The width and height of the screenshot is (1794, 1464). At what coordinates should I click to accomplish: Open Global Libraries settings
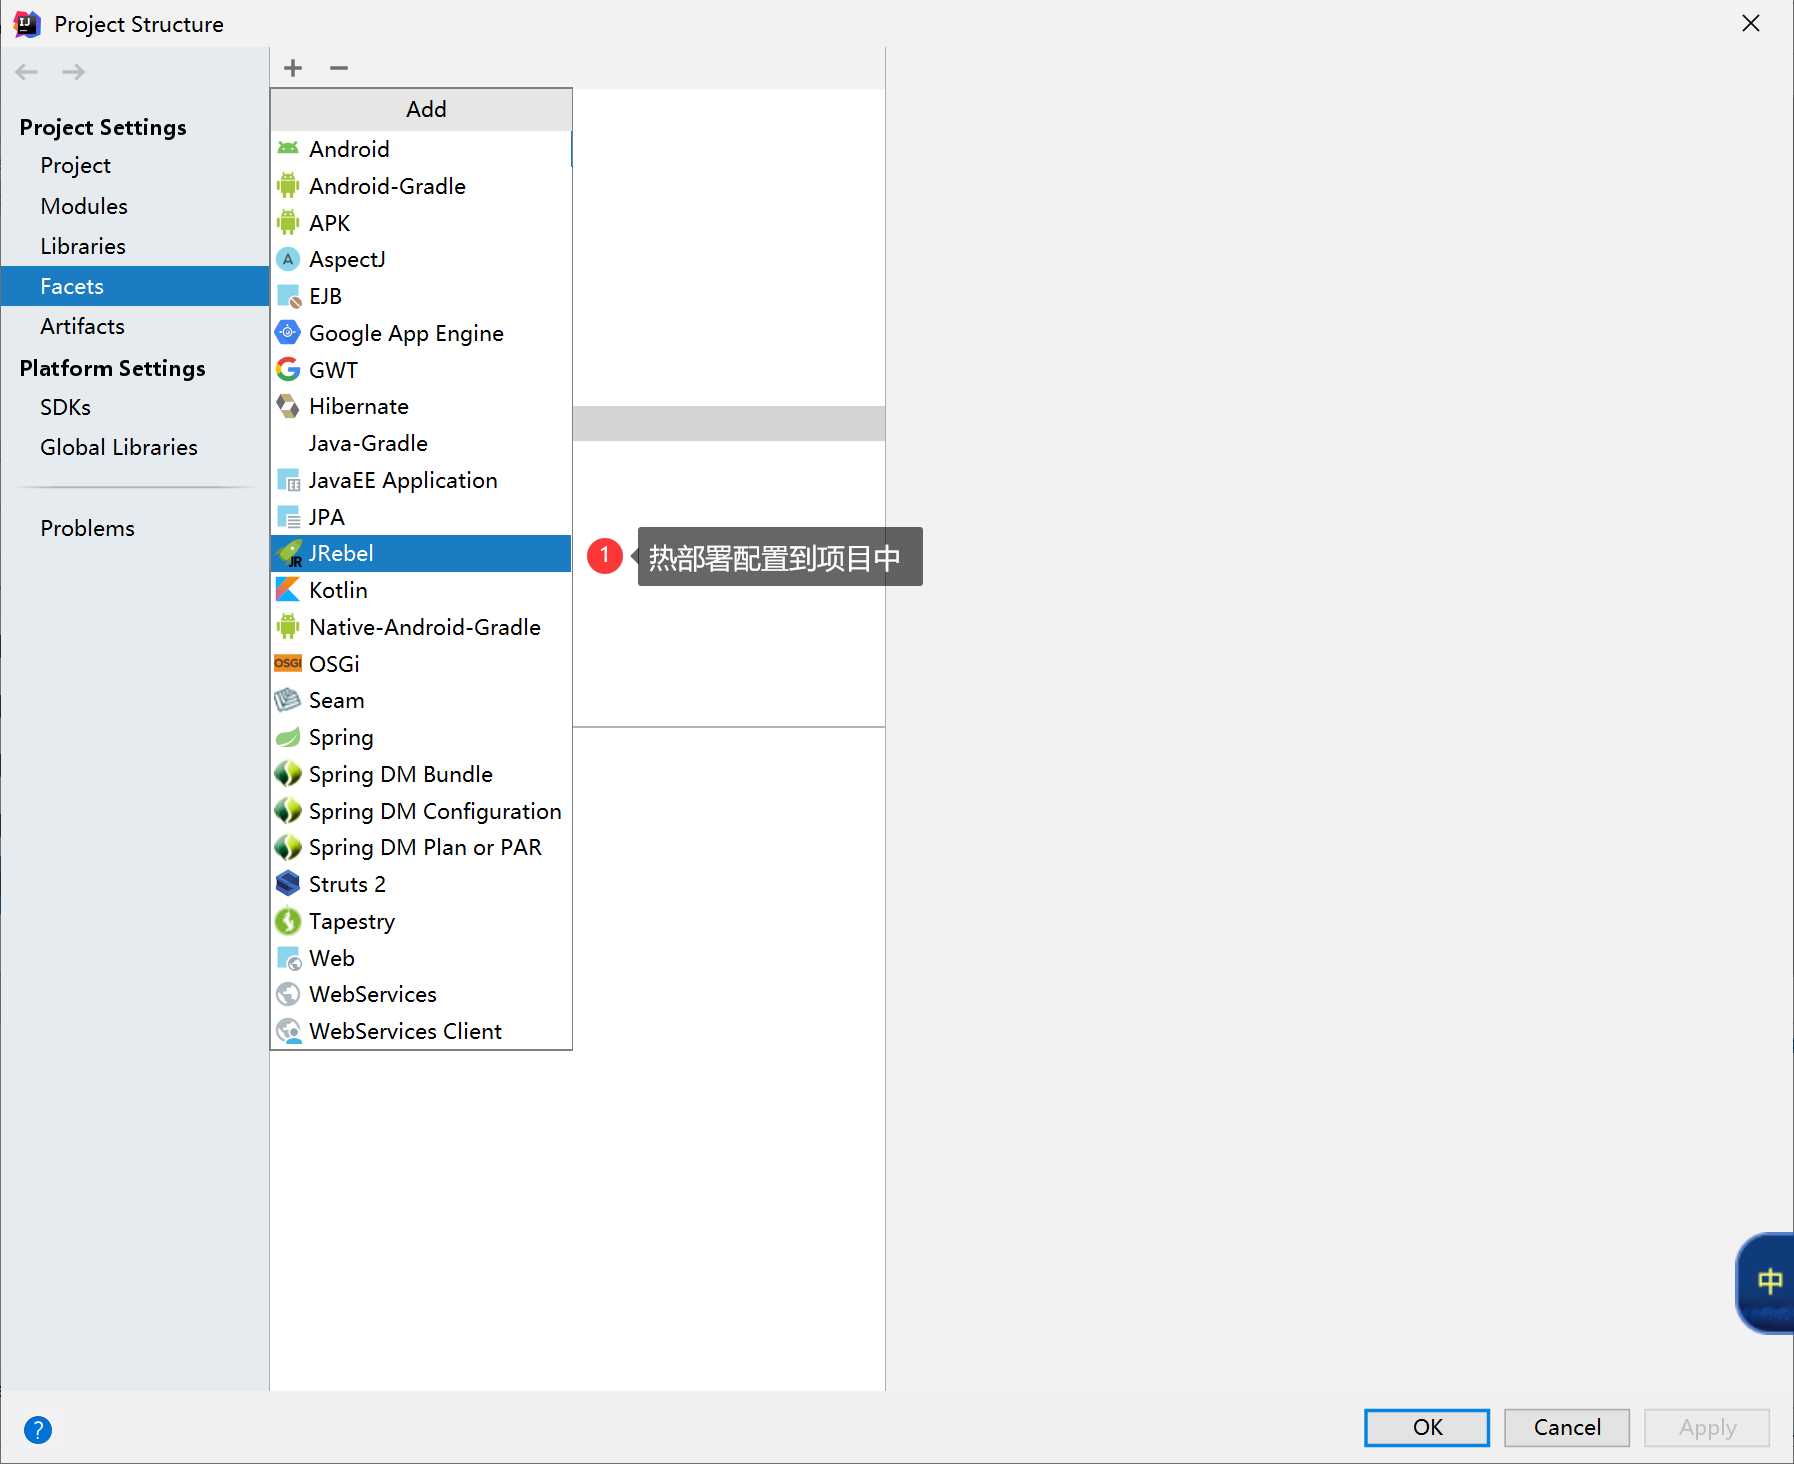tap(135, 447)
